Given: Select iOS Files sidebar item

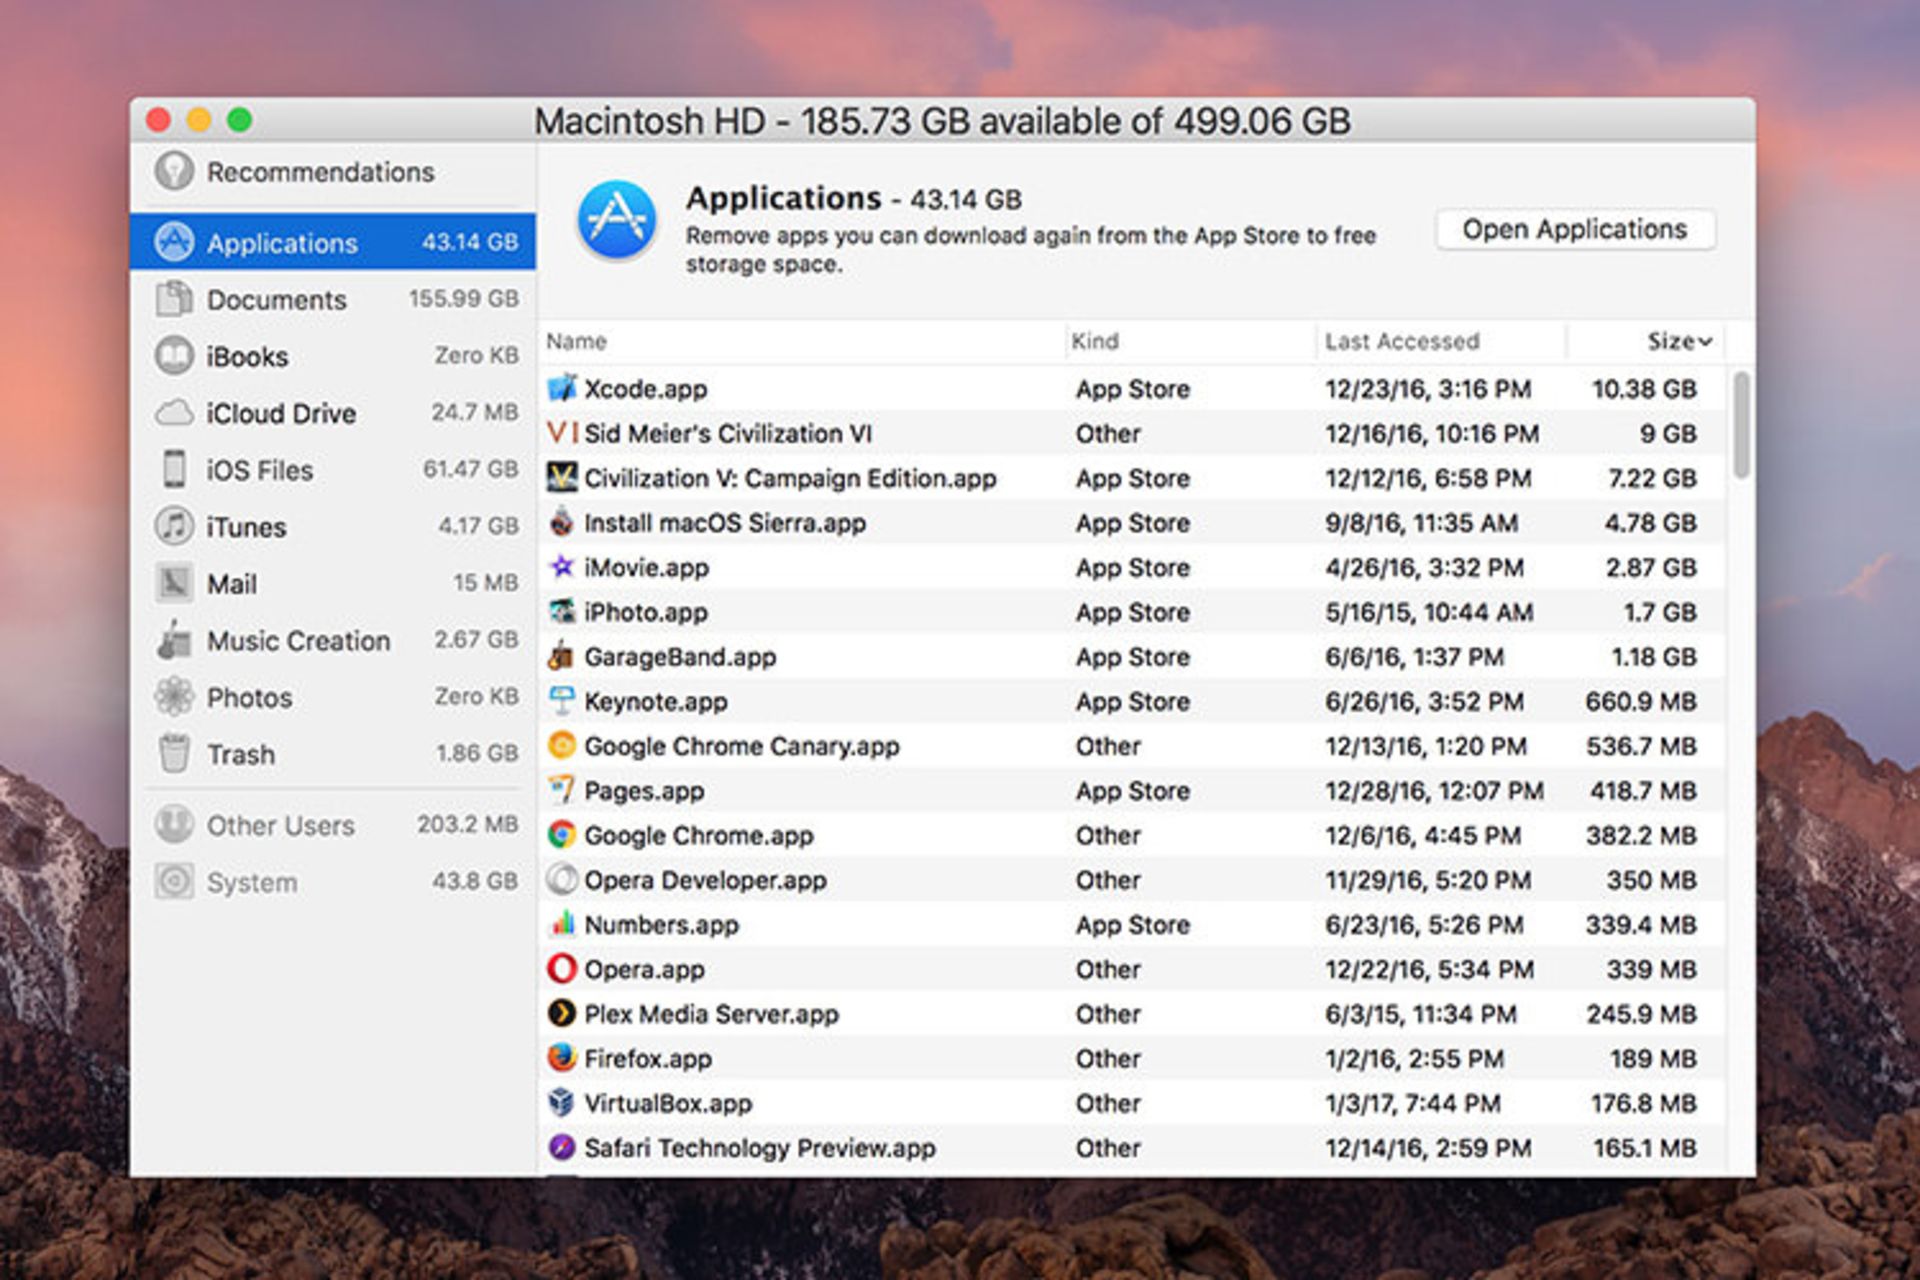Looking at the screenshot, I should pos(259,470).
